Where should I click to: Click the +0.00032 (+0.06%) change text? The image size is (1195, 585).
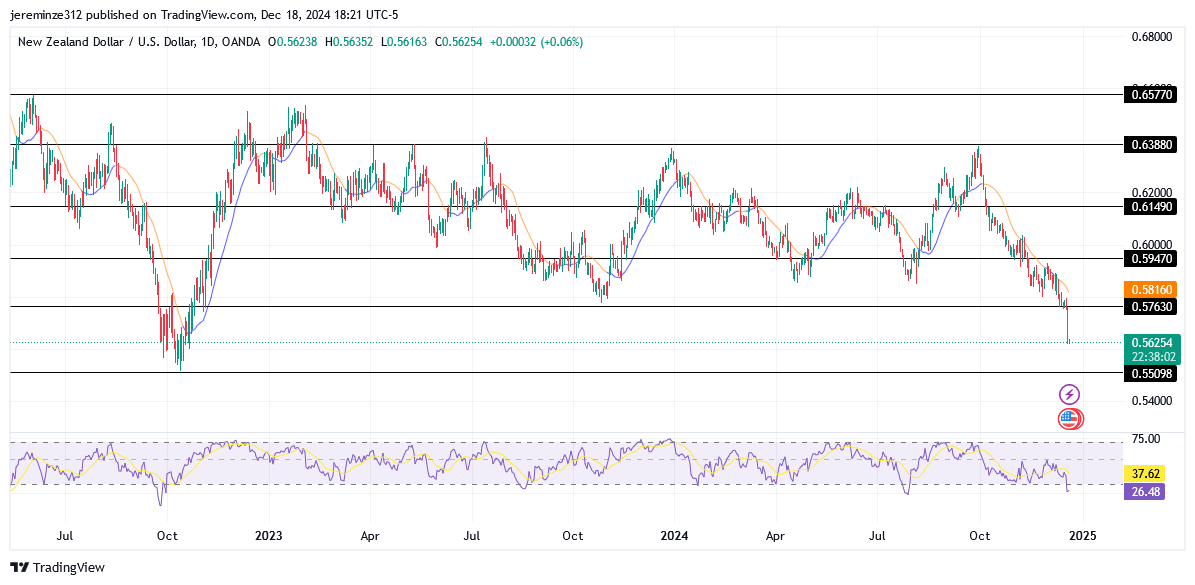536,43
